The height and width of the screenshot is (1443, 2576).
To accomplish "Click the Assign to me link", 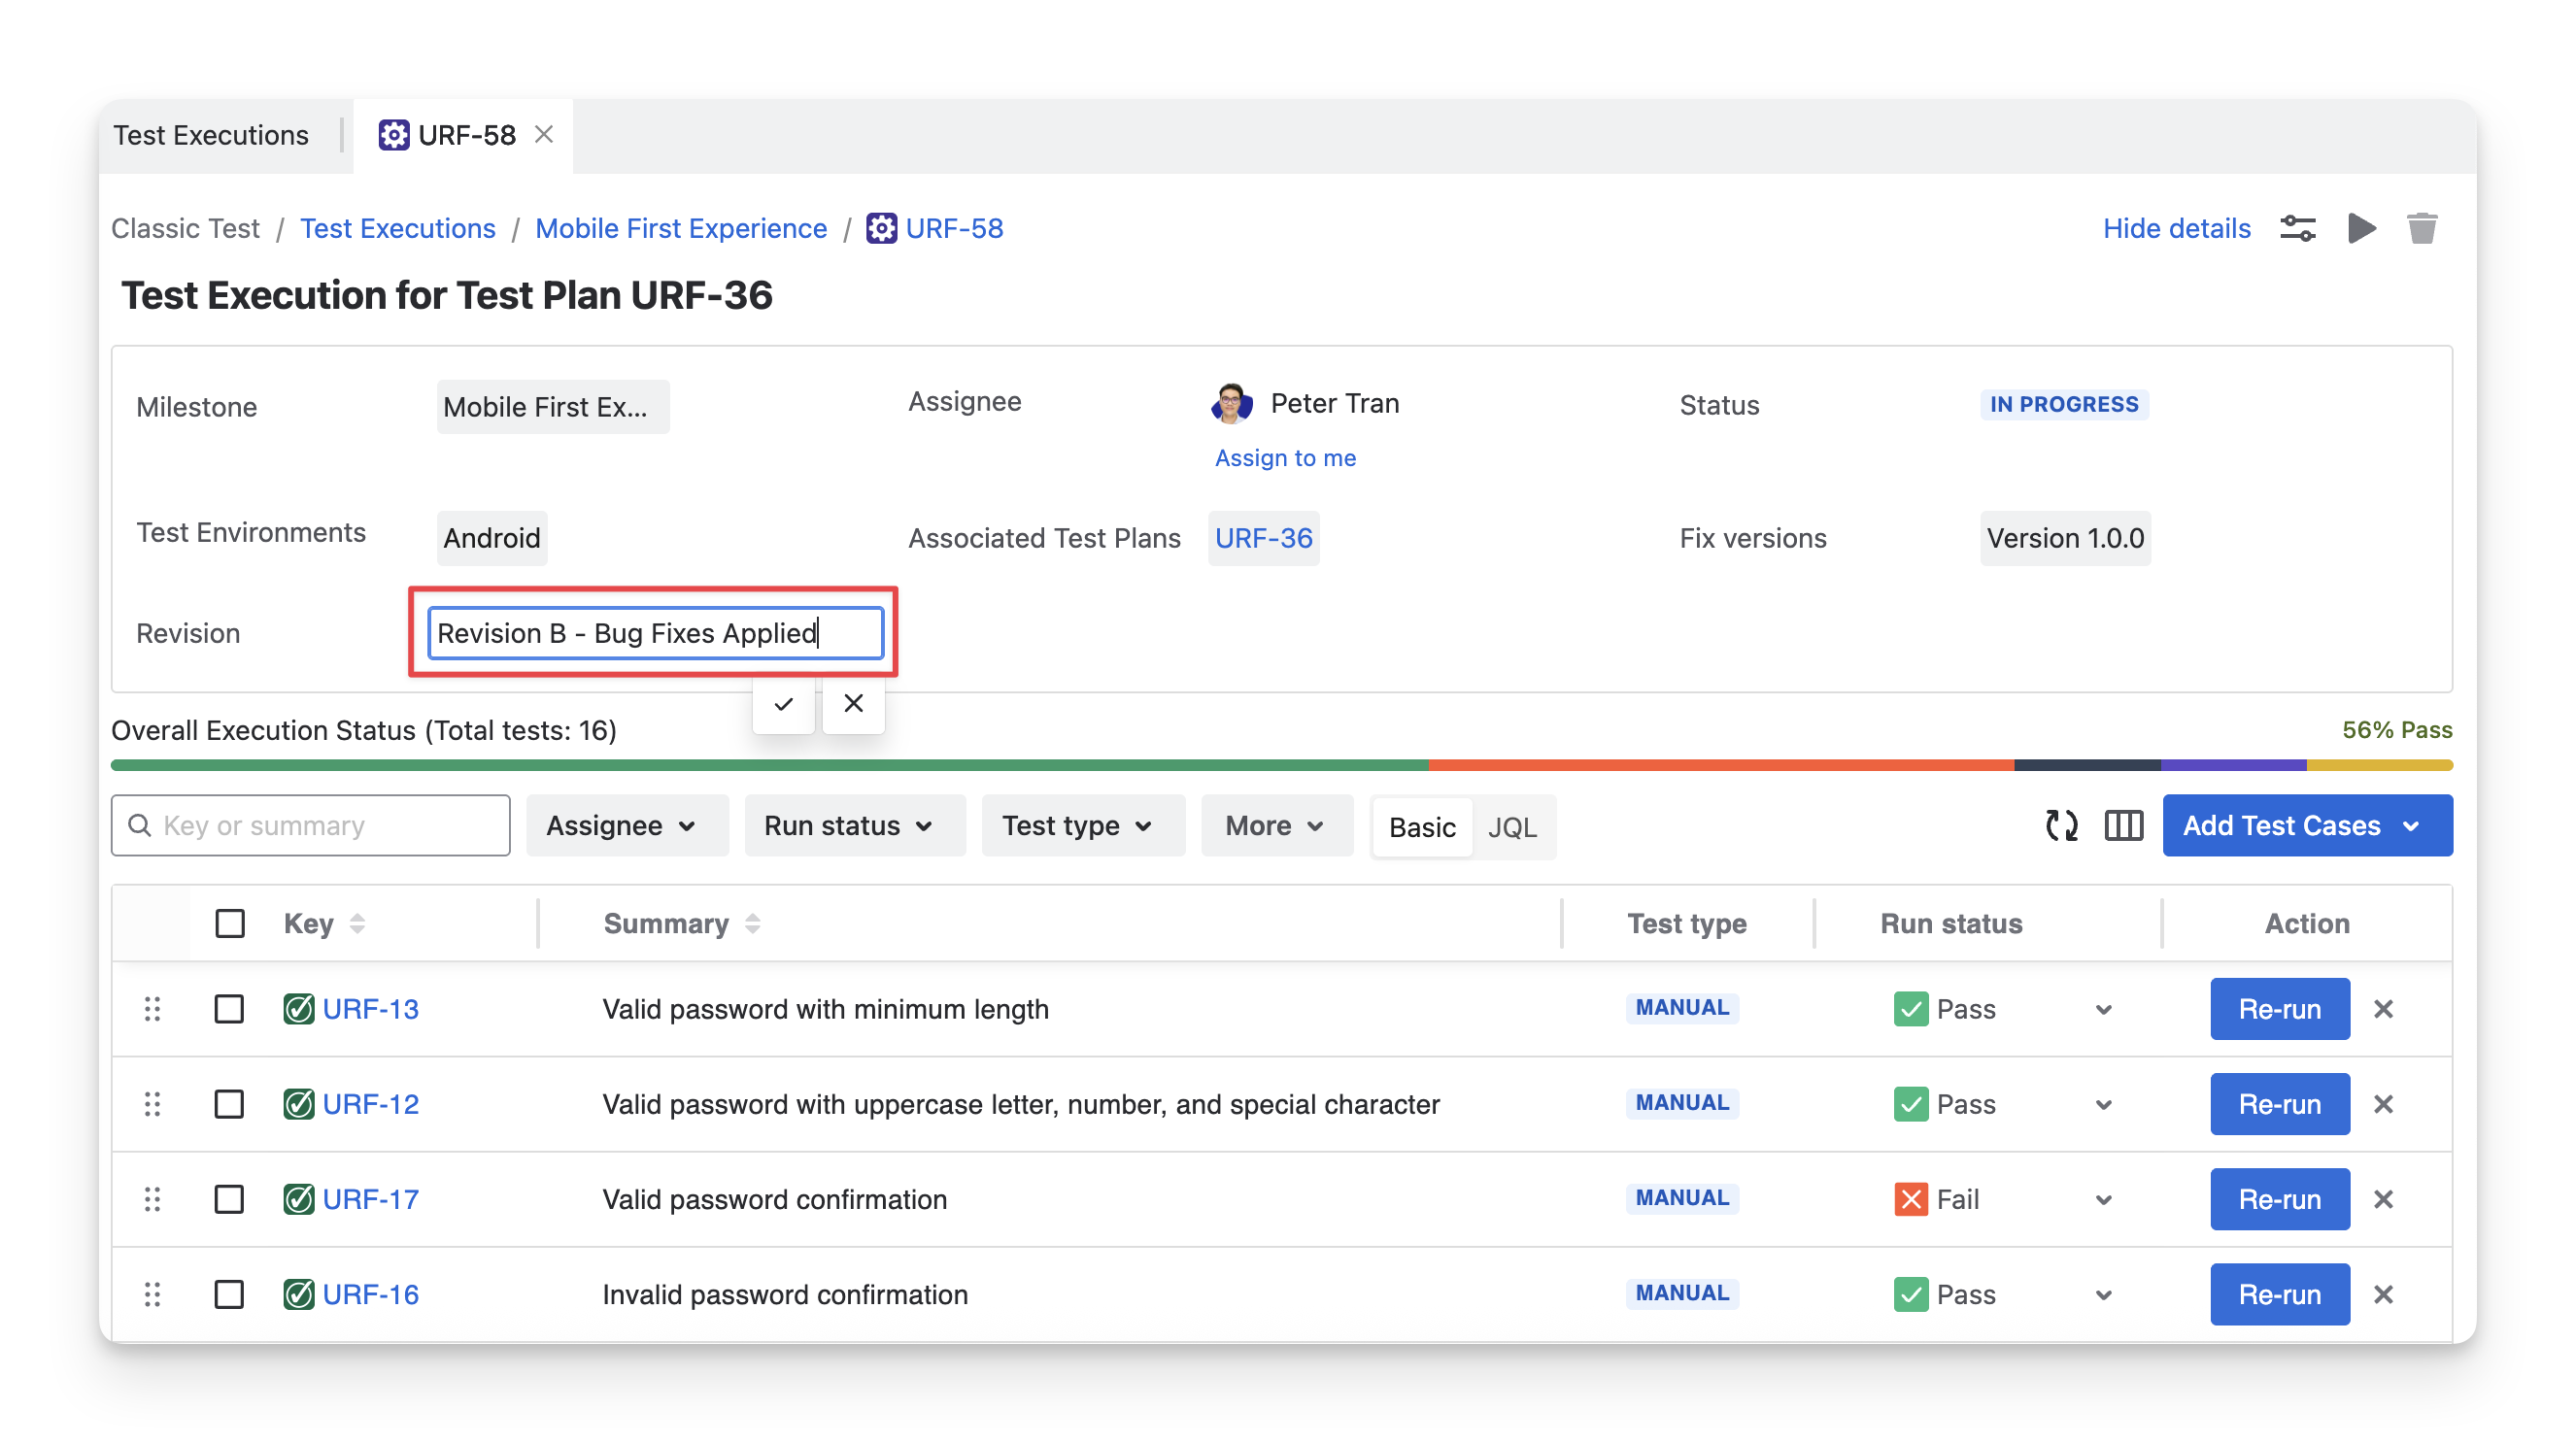I will (x=1285, y=458).
